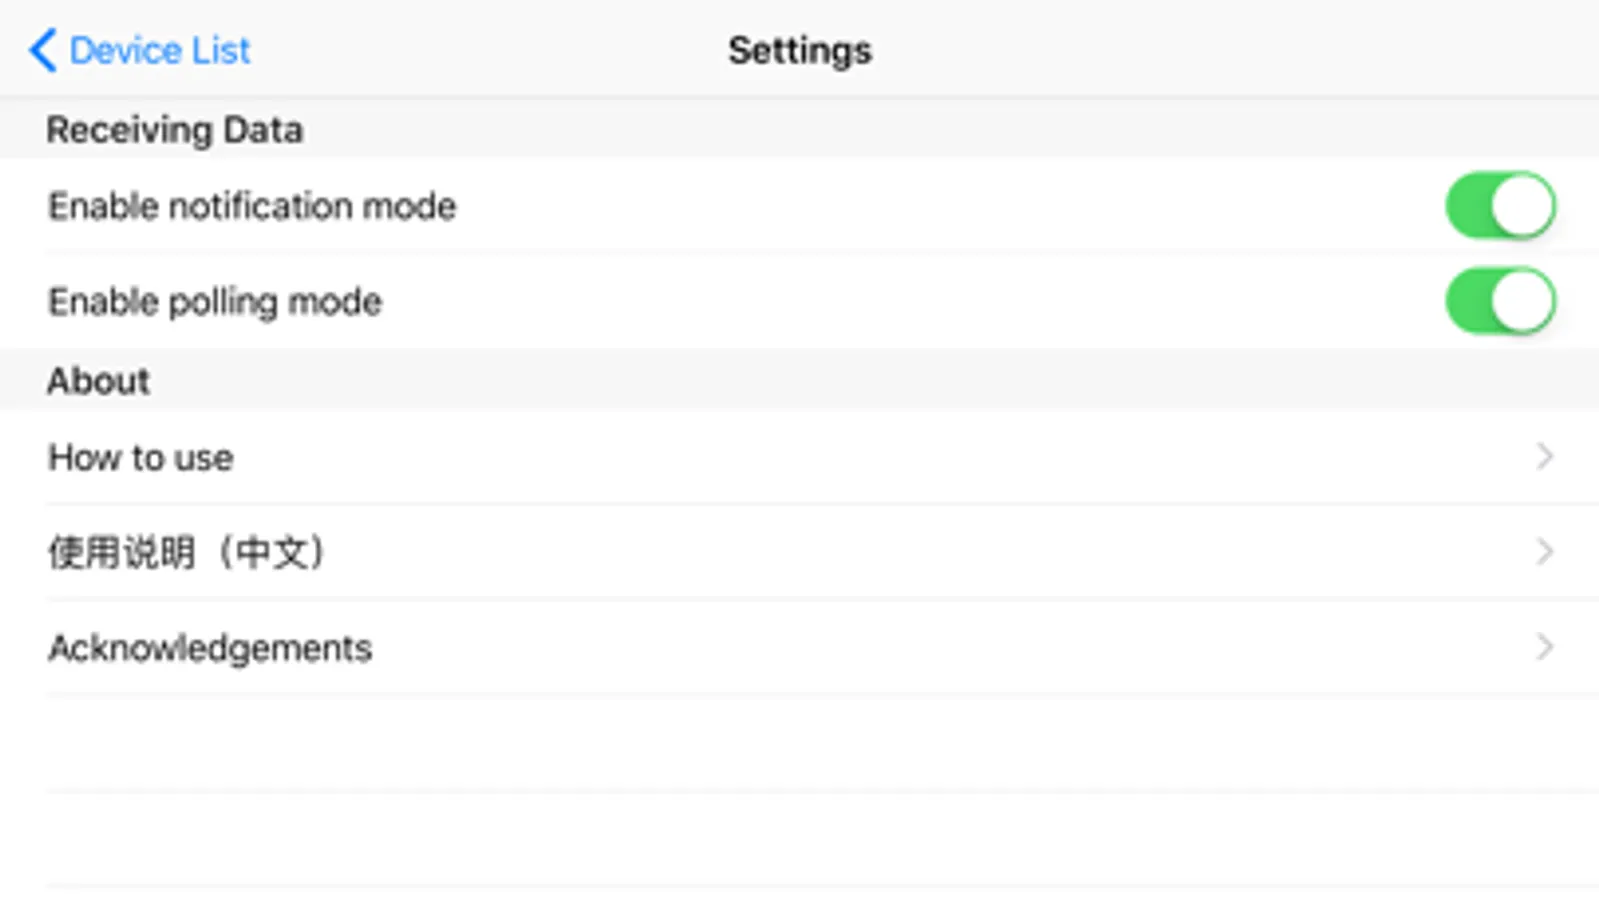
Task: Click the chevron beside 使用说明（中文）
Action: (1544, 552)
